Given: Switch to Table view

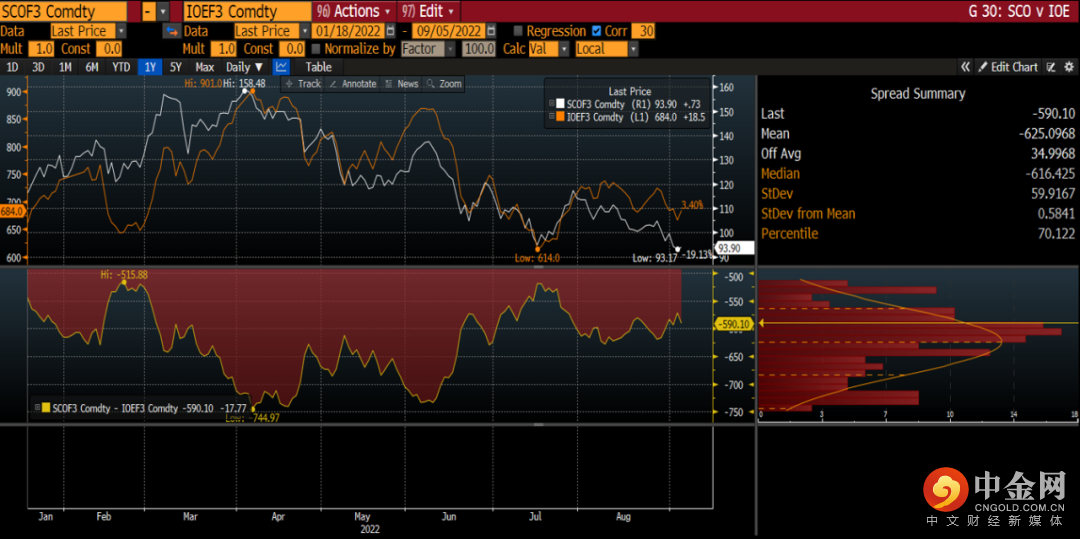Looking at the screenshot, I should pyautogui.click(x=318, y=67).
